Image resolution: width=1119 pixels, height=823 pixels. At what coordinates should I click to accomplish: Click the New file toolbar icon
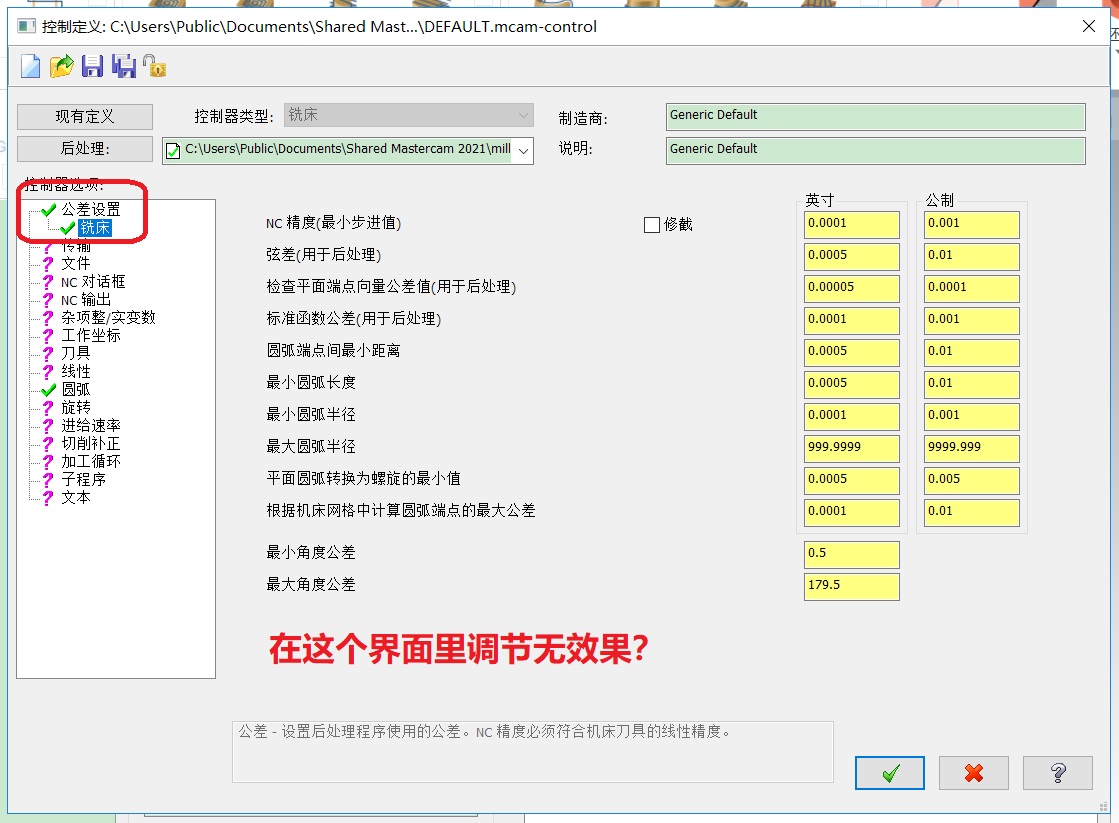31,66
